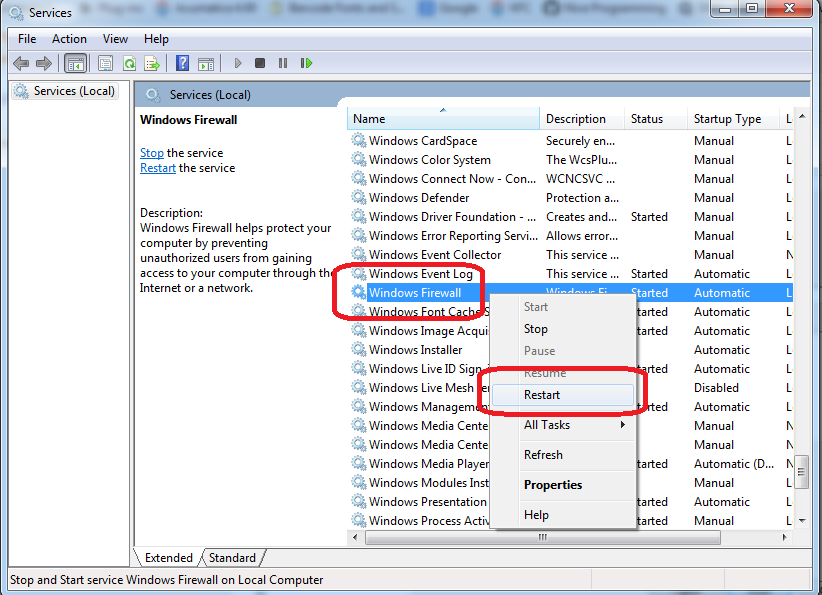Image resolution: width=822 pixels, height=595 pixels.
Task: Click the Services icon in the title bar
Action: pos(16,12)
